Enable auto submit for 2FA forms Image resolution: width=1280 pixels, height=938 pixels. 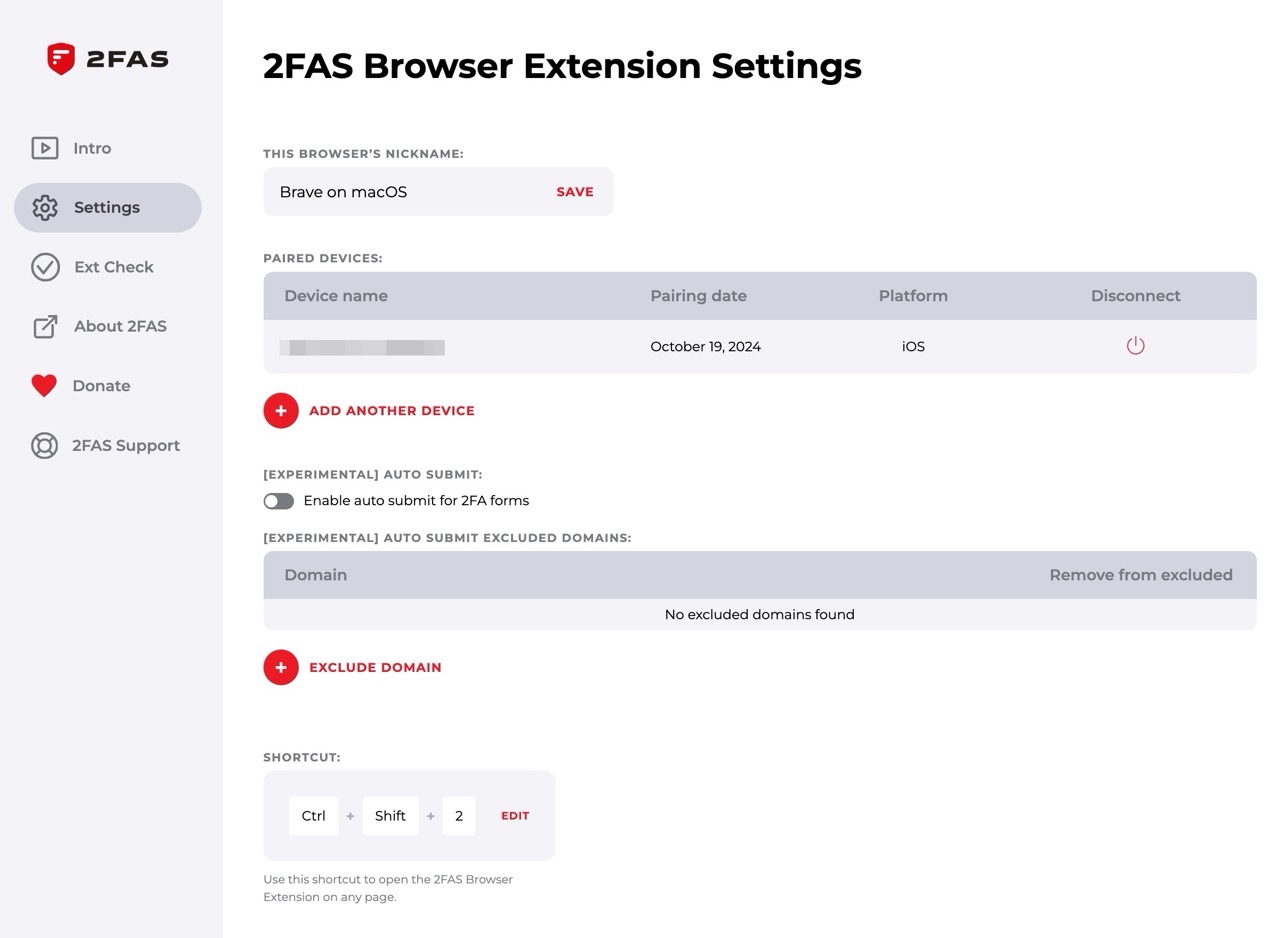(279, 501)
